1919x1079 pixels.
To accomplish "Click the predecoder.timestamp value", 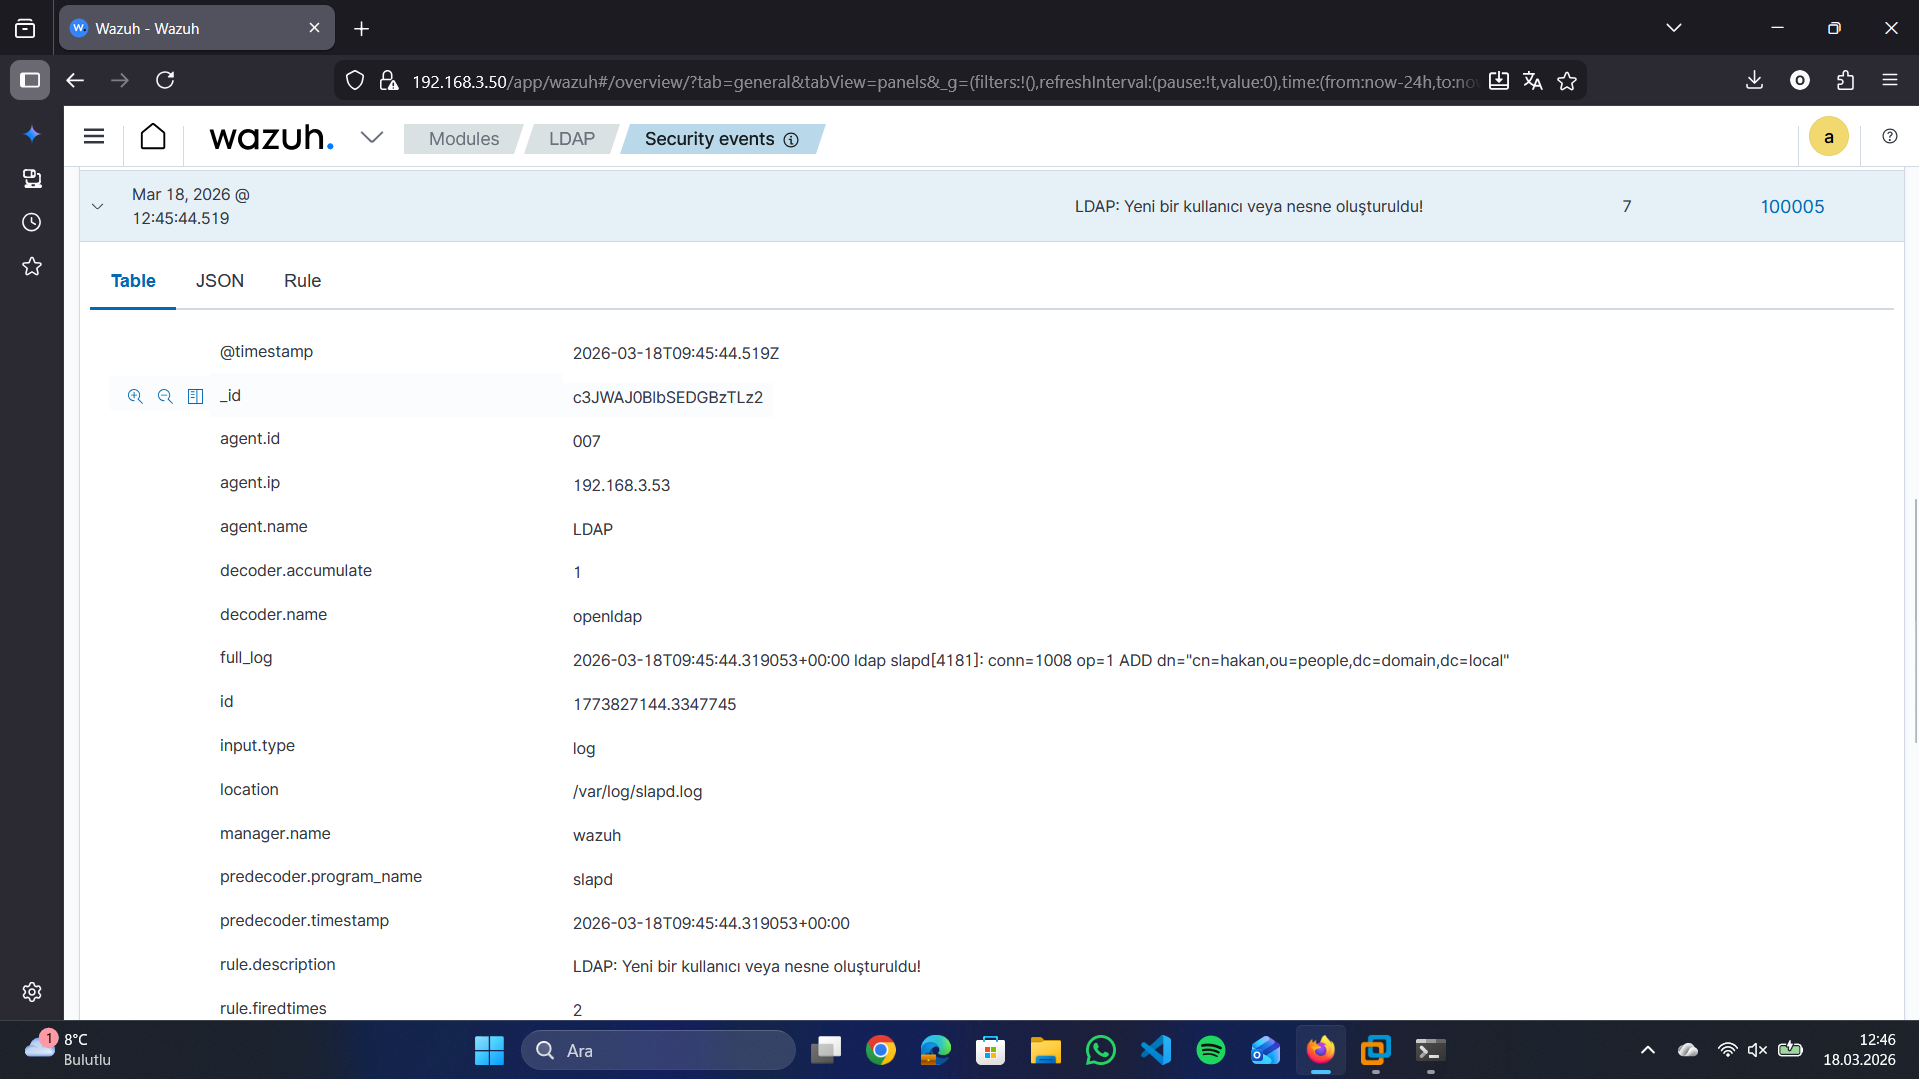I will (710, 923).
